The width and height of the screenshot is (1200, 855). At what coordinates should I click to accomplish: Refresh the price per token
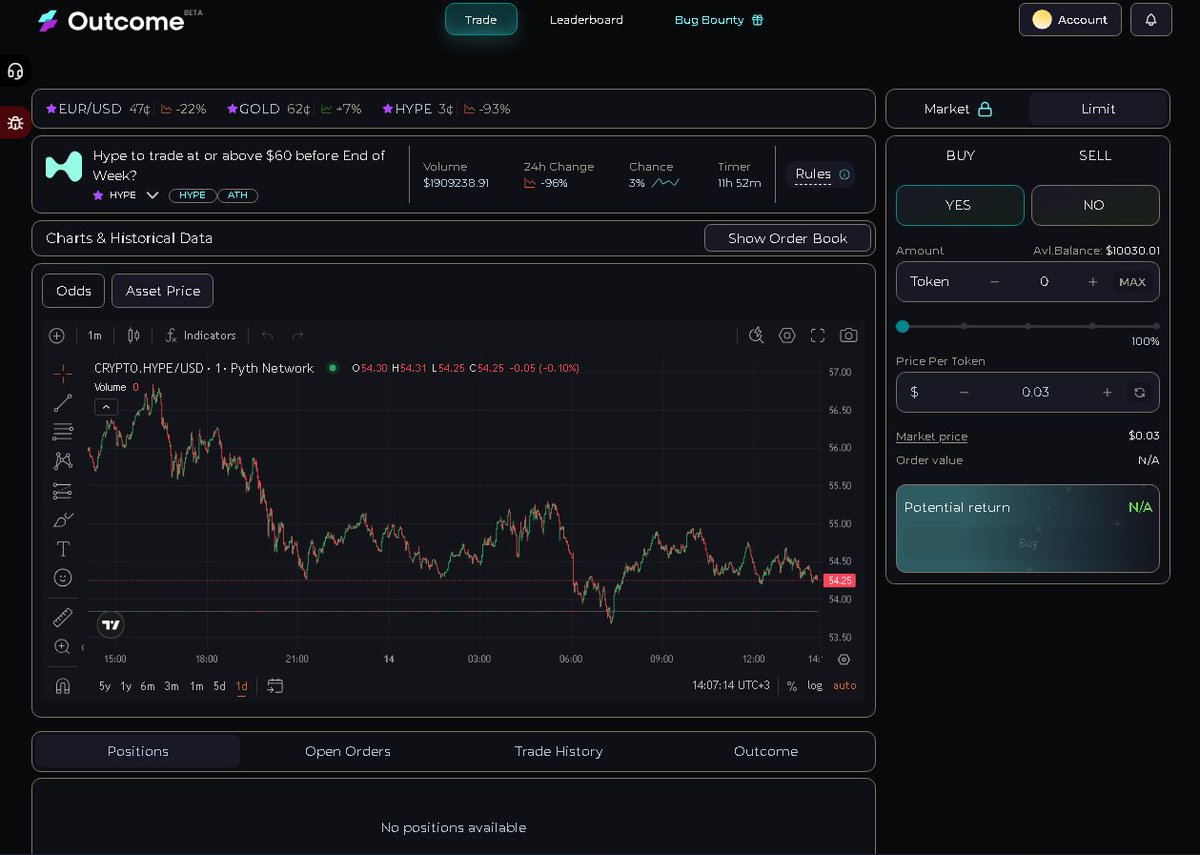1139,393
